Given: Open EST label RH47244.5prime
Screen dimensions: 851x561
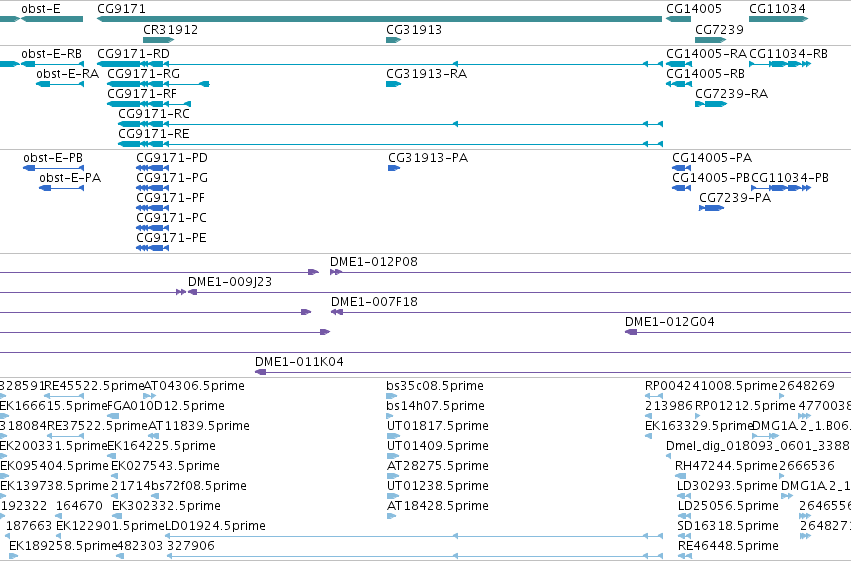Looking at the screenshot, I should click(726, 467).
